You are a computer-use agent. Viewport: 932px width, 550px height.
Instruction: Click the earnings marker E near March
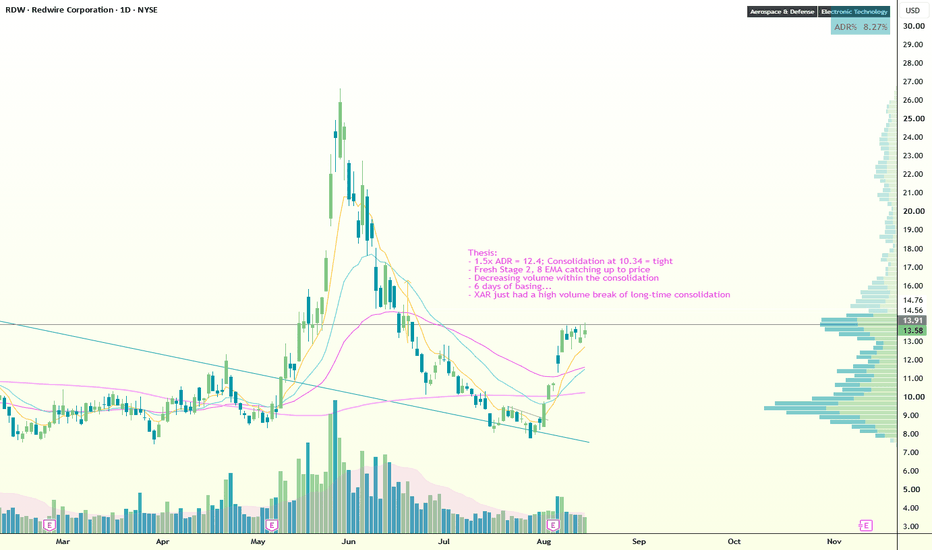(x=50, y=525)
